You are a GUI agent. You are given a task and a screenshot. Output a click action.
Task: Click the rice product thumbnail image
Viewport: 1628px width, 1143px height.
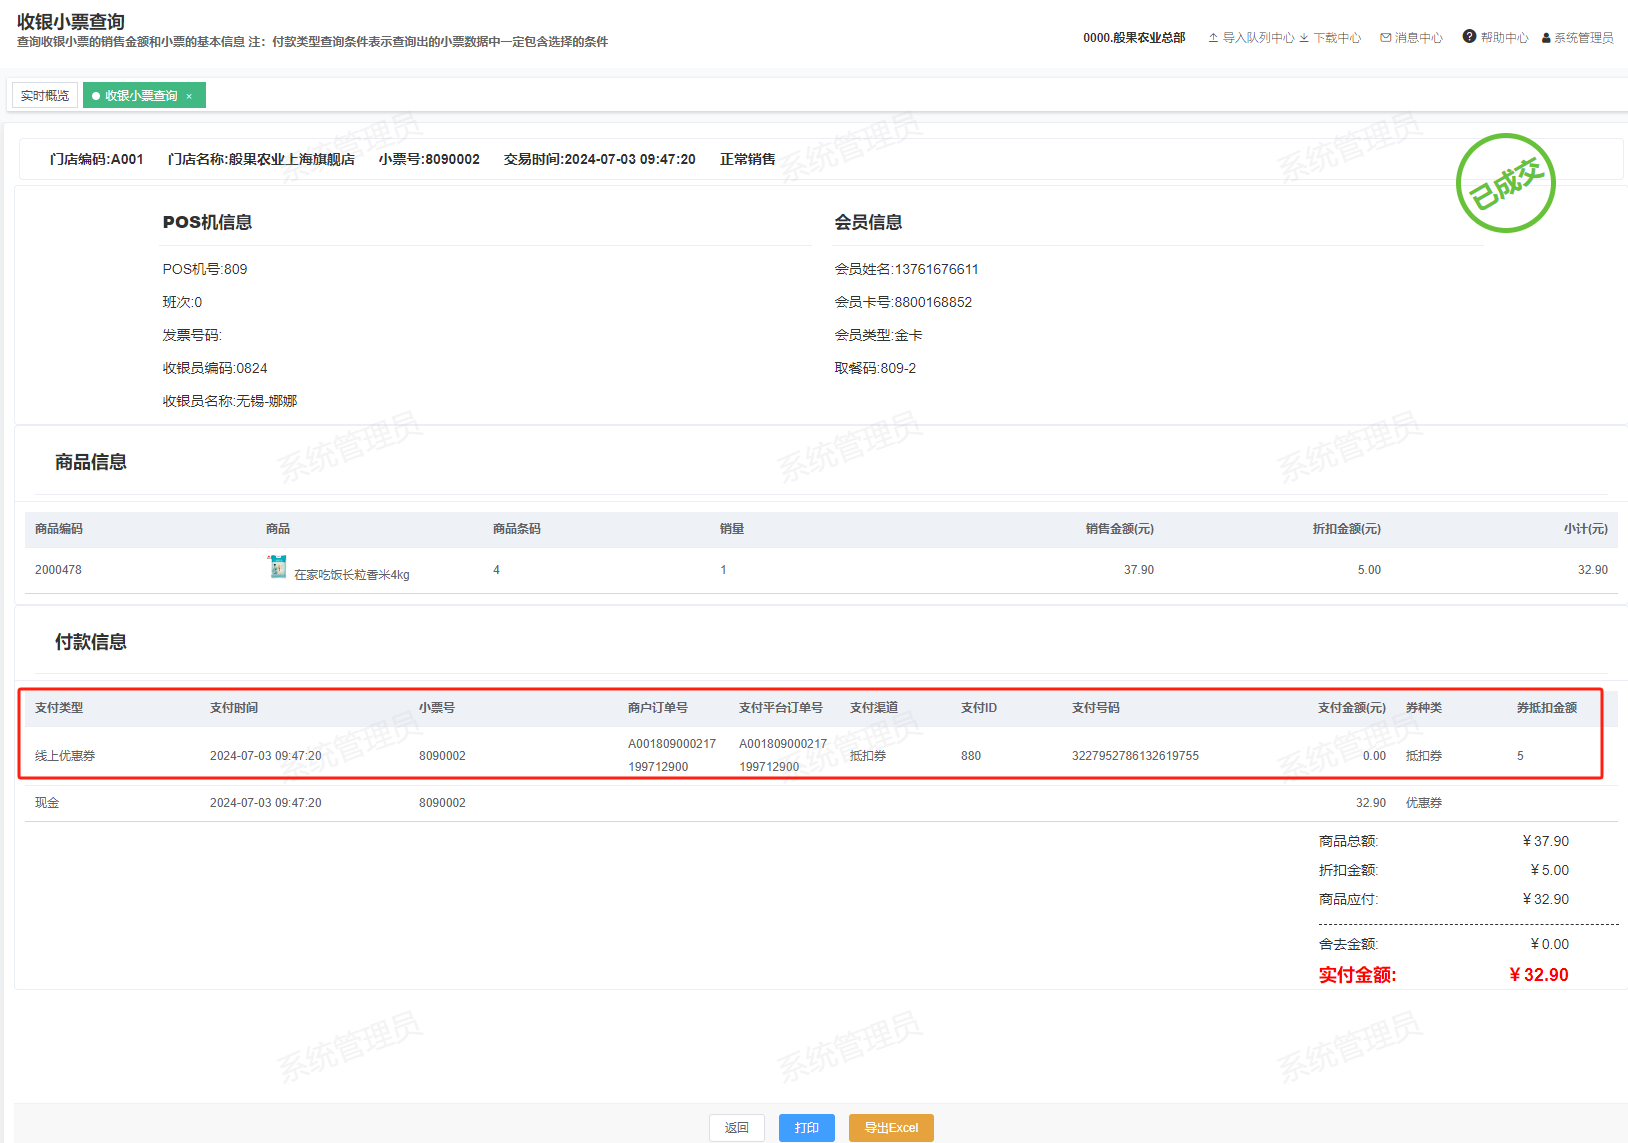point(278,567)
